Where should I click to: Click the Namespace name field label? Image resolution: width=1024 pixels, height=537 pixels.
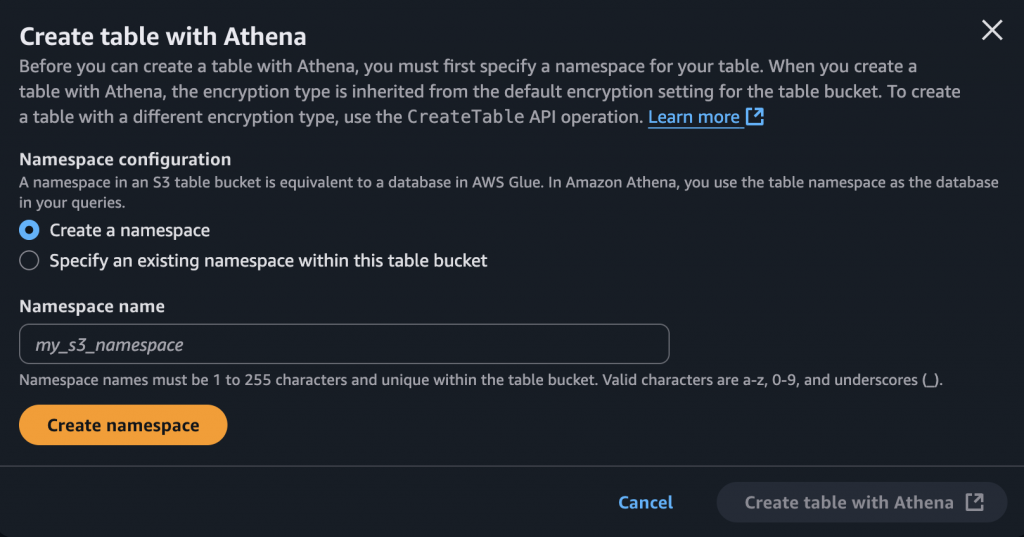pyautogui.click(x=92, y=306)
